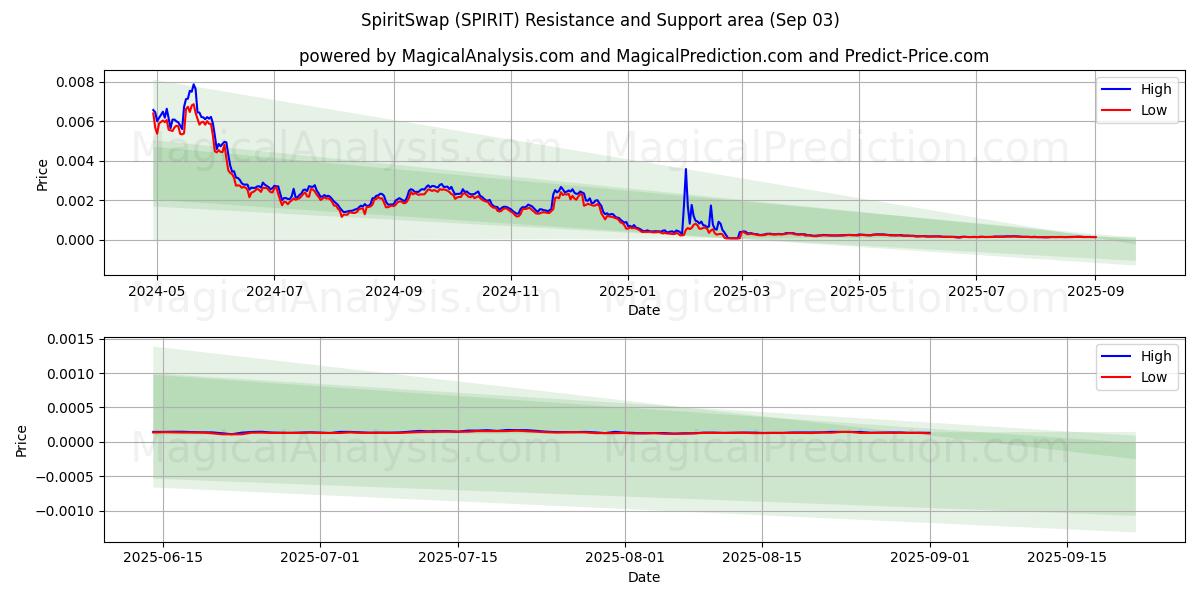Click the Date axis label under the lower chart
This screenshot has width=1200, height=600.
[643, 578]
